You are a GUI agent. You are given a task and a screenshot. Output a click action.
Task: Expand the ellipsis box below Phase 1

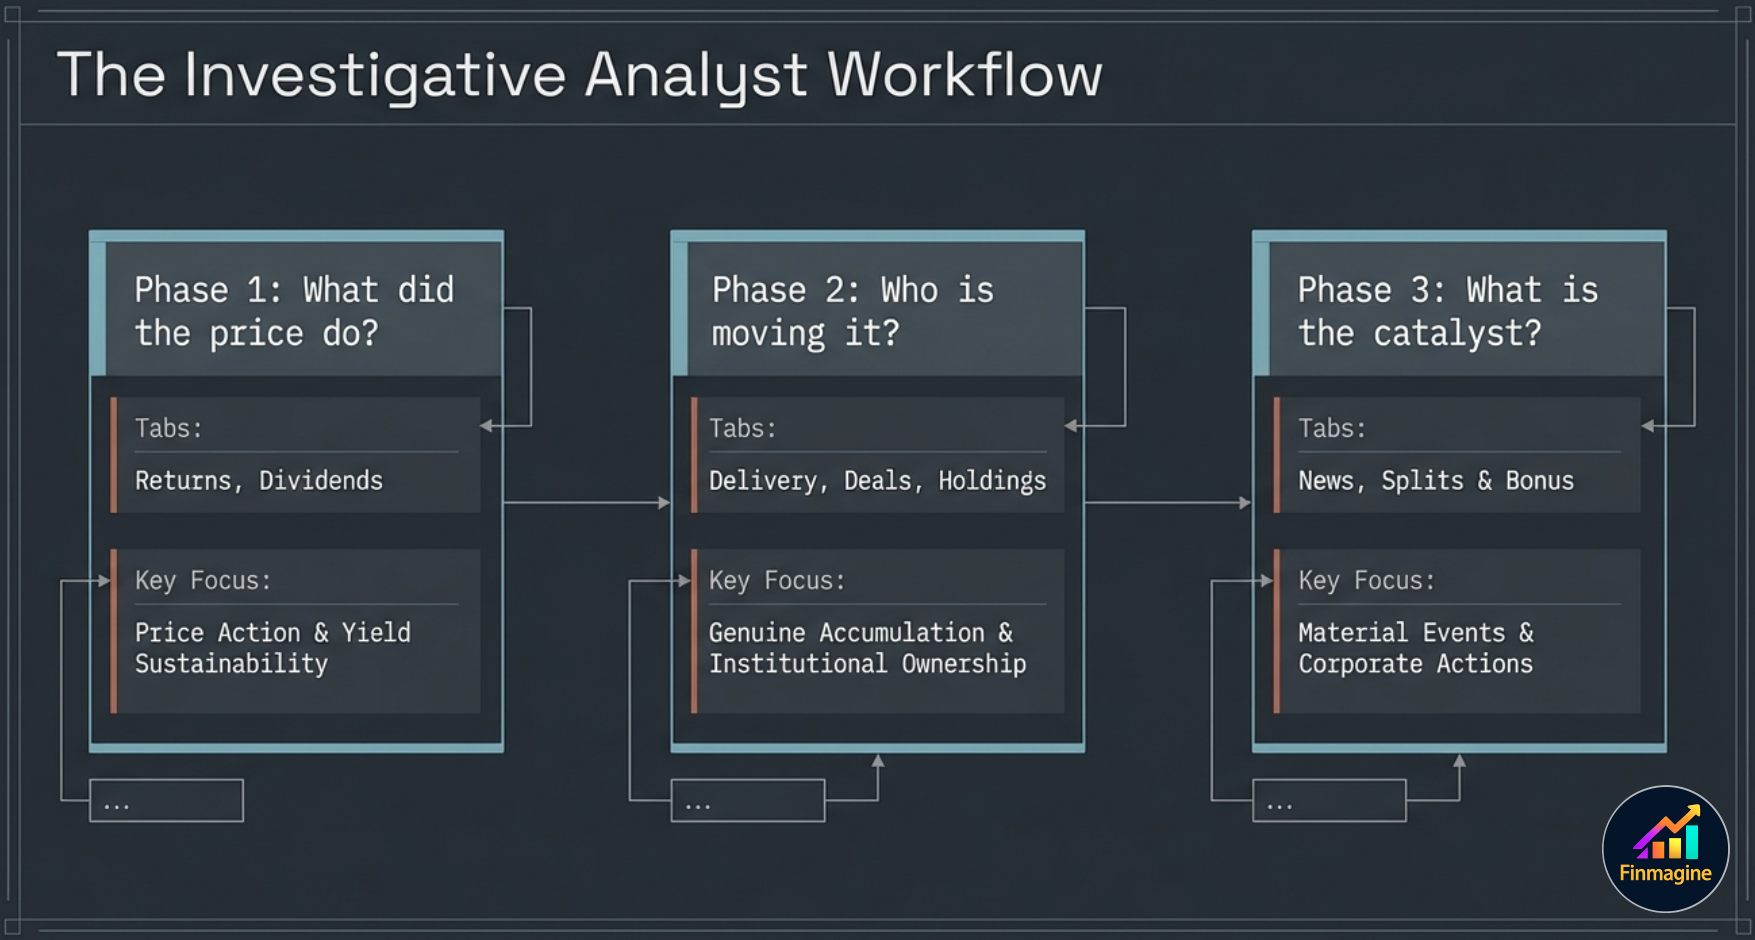pos(166,801)
